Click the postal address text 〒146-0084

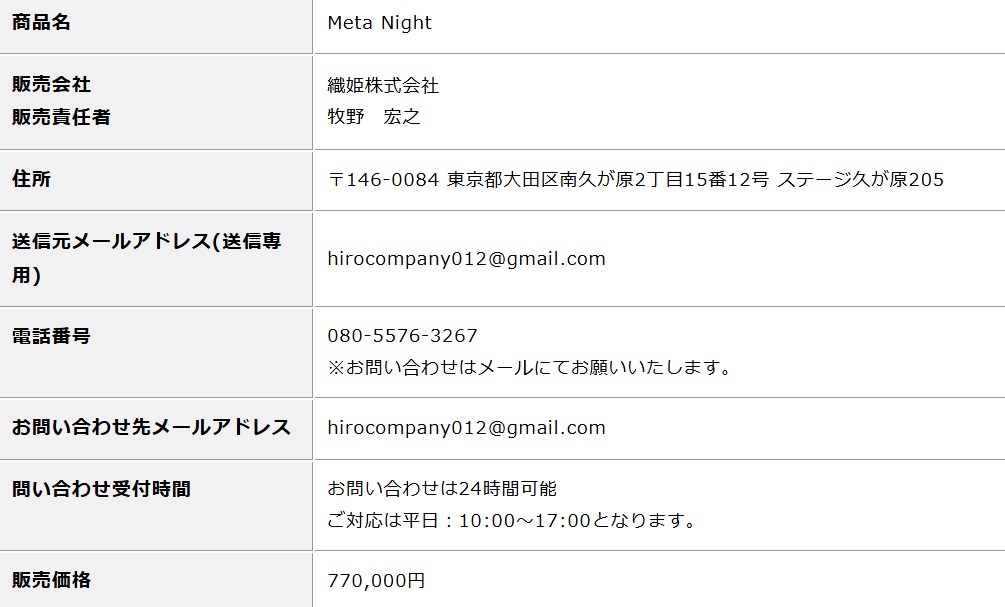pos(383,179)
